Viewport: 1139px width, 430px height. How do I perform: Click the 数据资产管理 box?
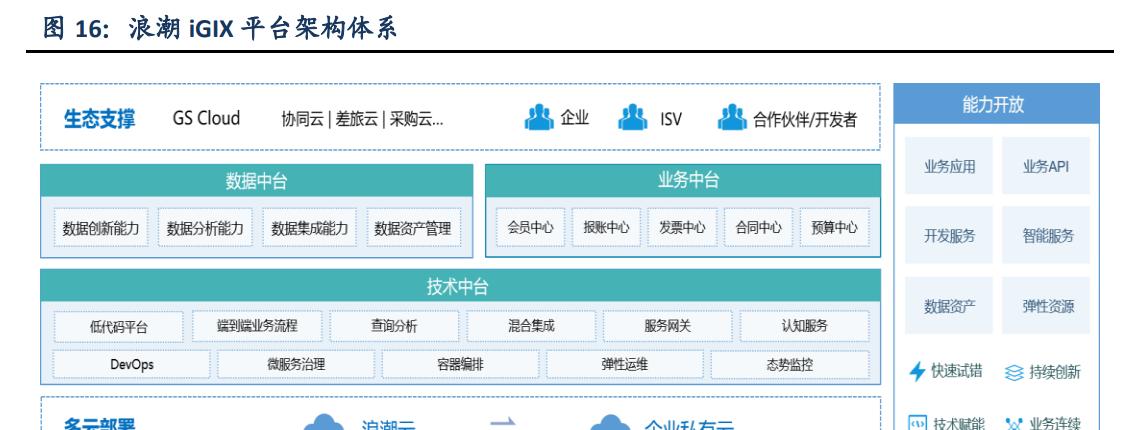point(413,228)
